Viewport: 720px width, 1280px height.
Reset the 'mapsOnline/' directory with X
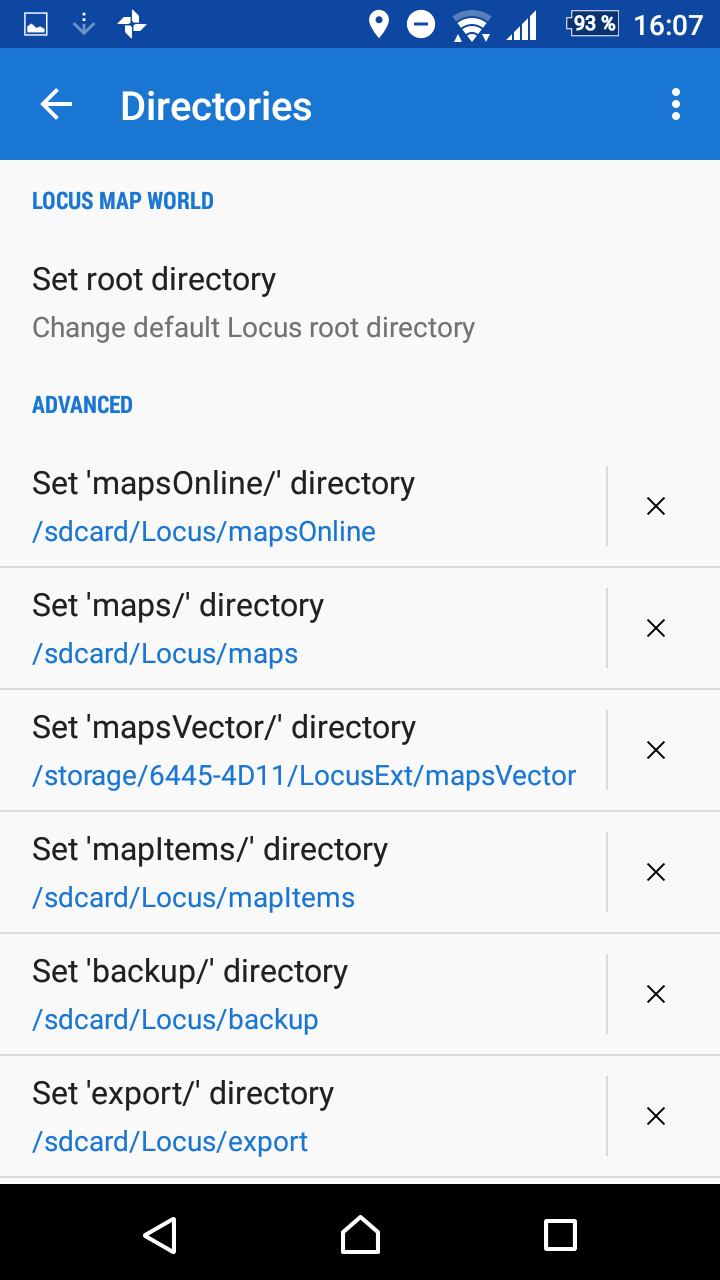click(656, 506)
